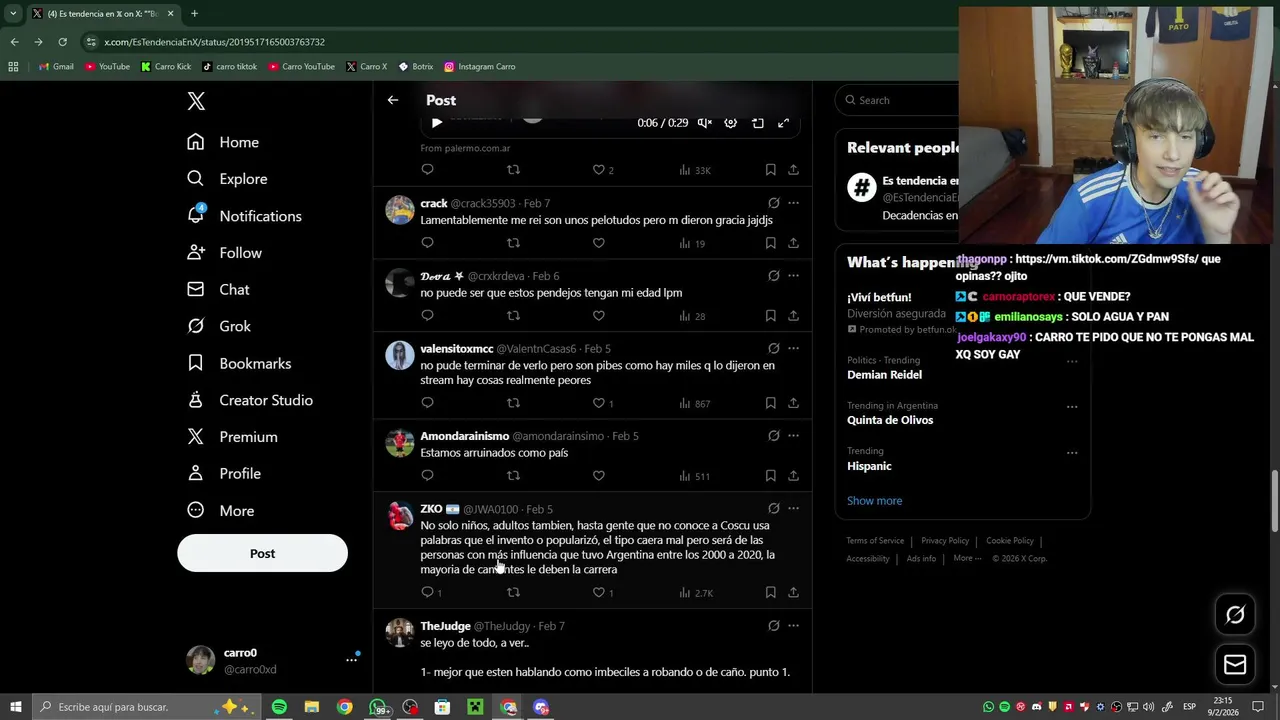Open more options on crack's comment
This screenshot has height=720, width=1280.
click(793, 203)
